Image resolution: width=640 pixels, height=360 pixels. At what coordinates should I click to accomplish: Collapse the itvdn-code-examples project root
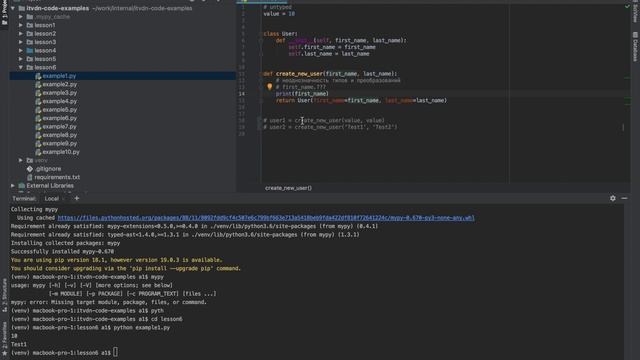tap(13, 8)
